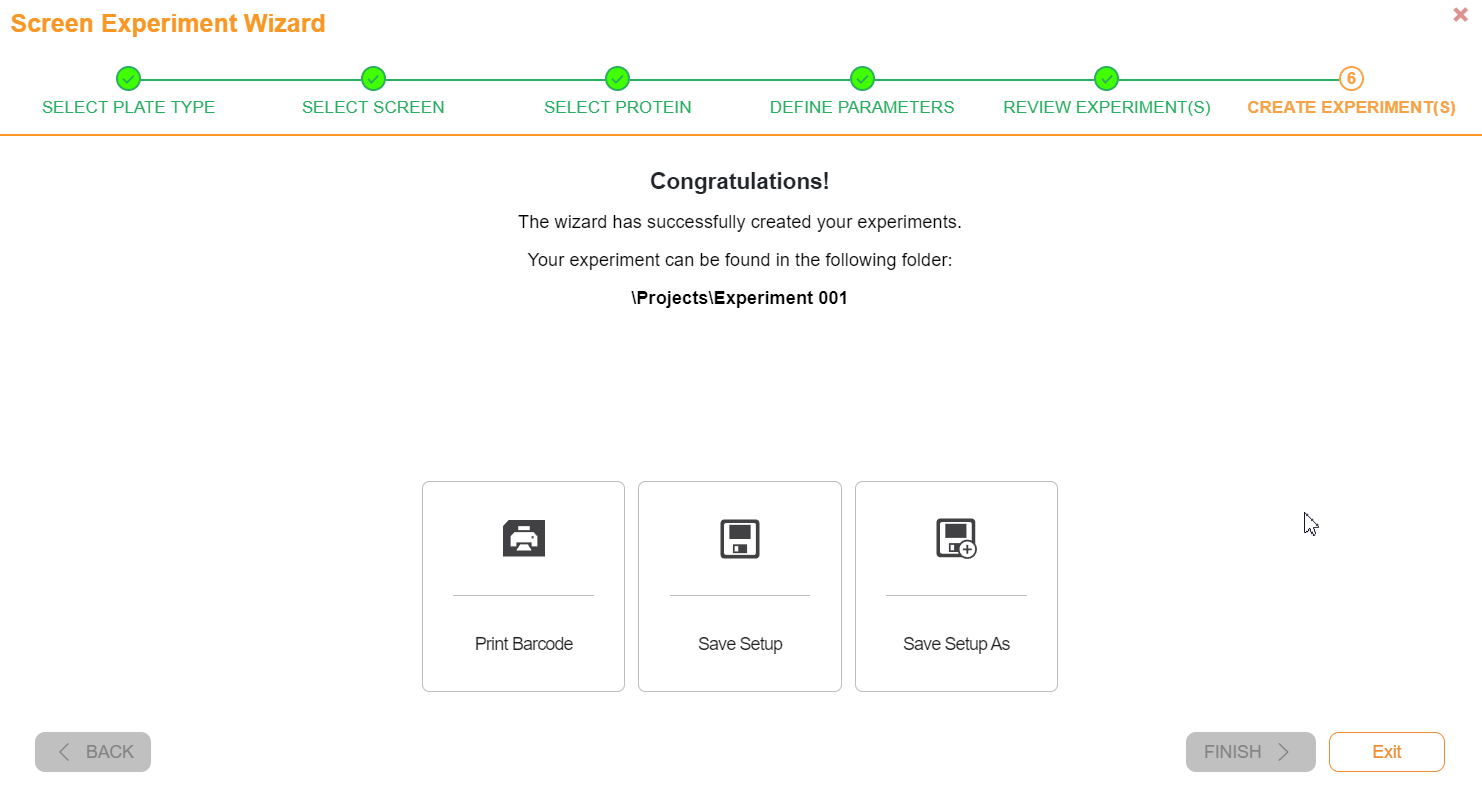Click the Save Setup floppy disk icon

coord(739,538)
